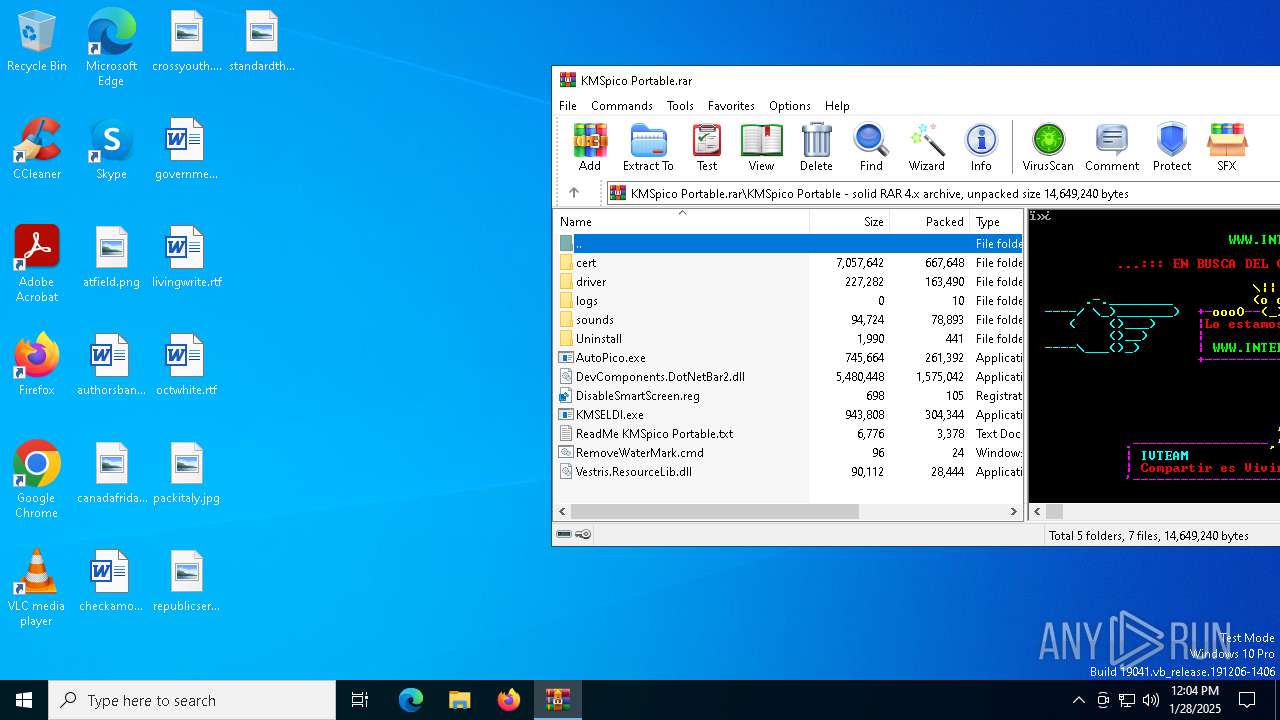Select packitaly.jpg desktop file
Image resolution: width=1280 pixels, height=720 pixels.
click(x=186, y=473)
